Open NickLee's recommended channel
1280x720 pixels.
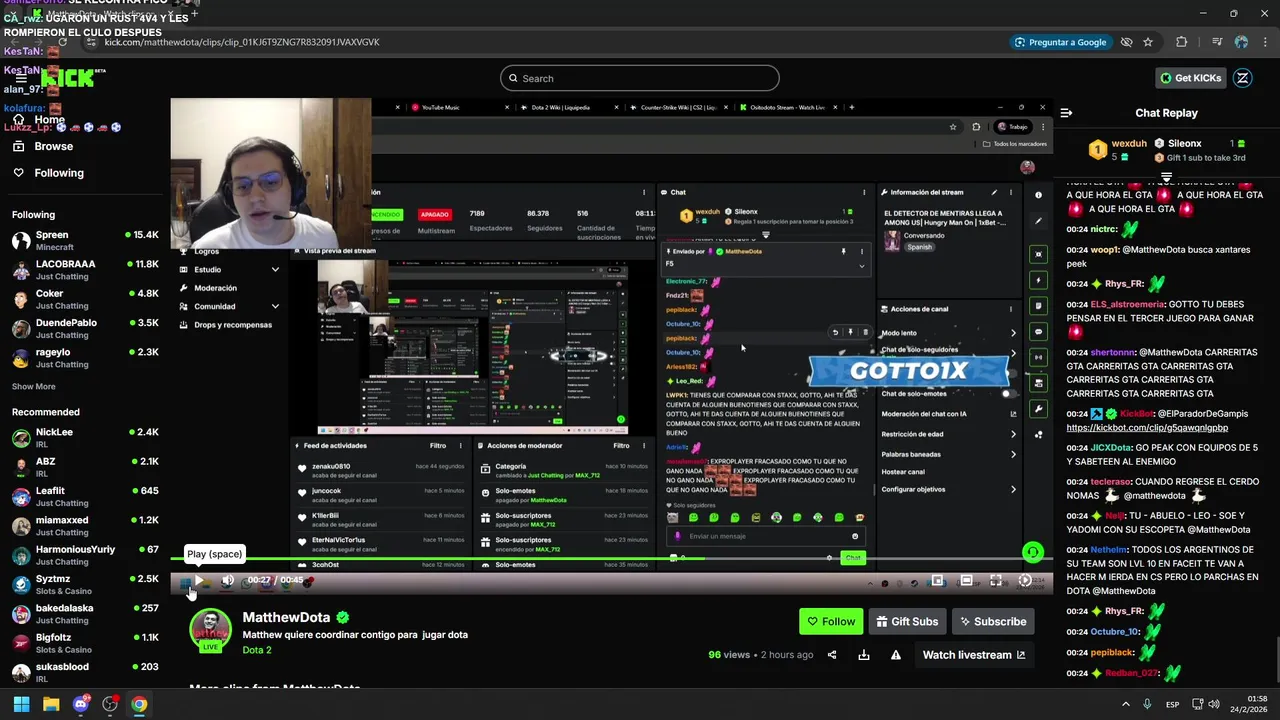click(x=84, y=437)
